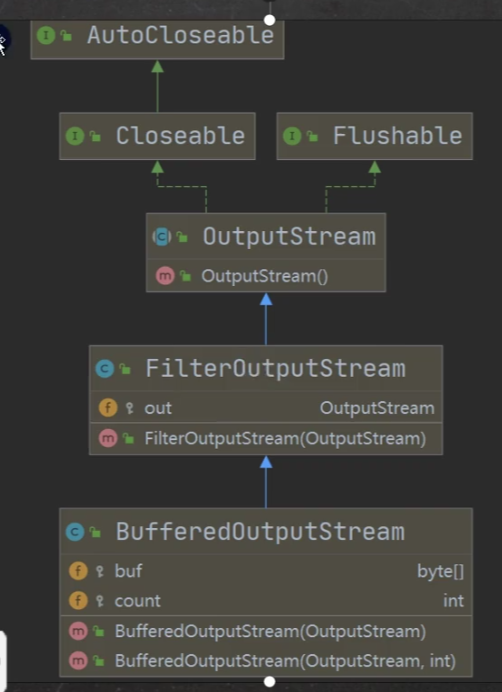
Task: Click the field icon beside buf
Action: coord(78,571)
